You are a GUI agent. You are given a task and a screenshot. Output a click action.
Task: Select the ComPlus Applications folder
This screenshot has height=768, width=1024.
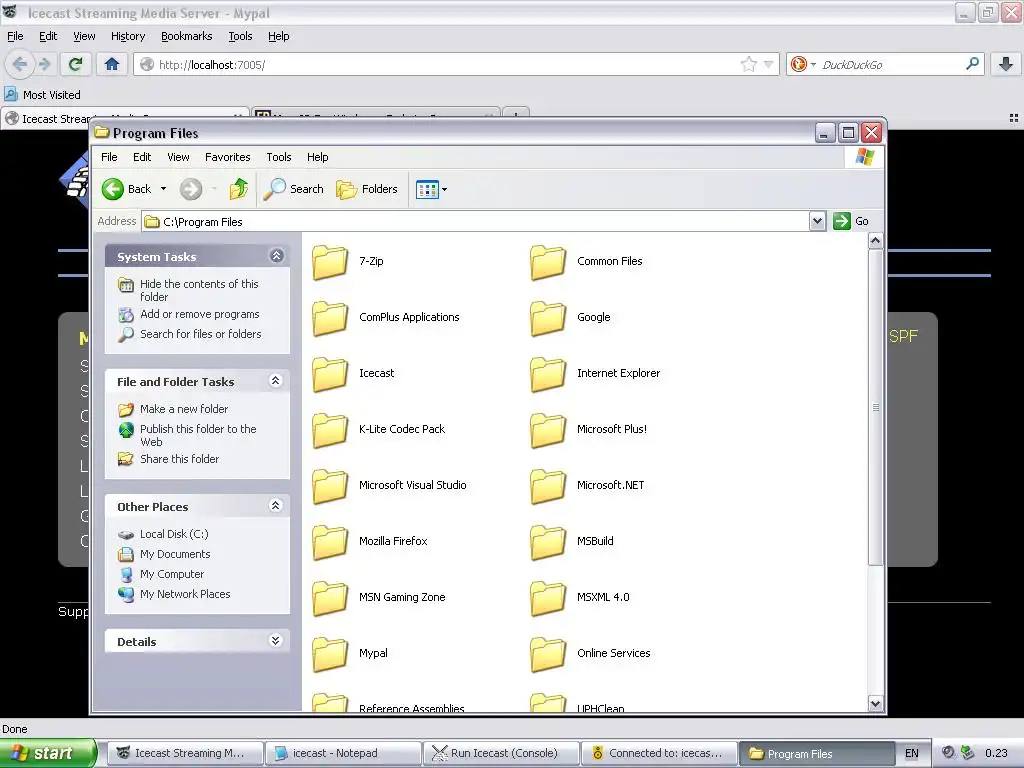[x=386, y=317]
